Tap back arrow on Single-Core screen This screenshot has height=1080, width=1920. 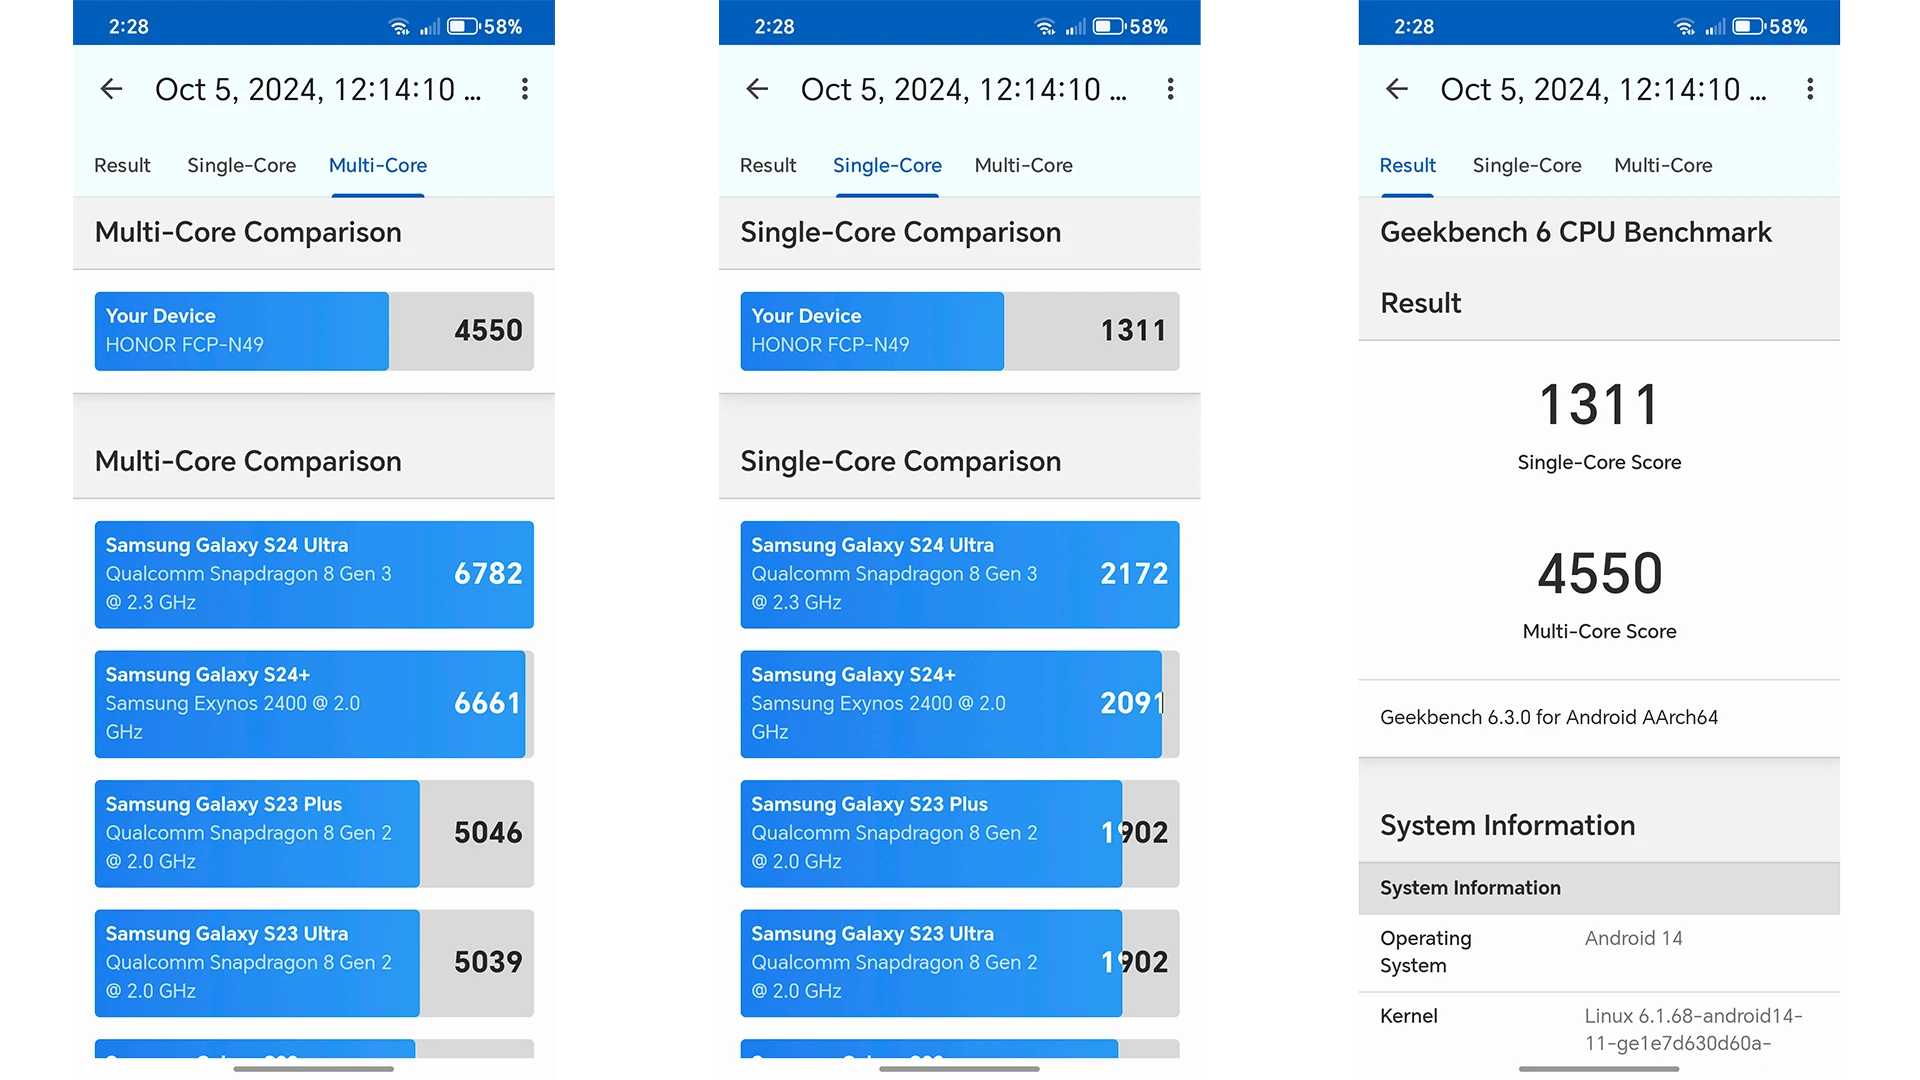point(757,88)
